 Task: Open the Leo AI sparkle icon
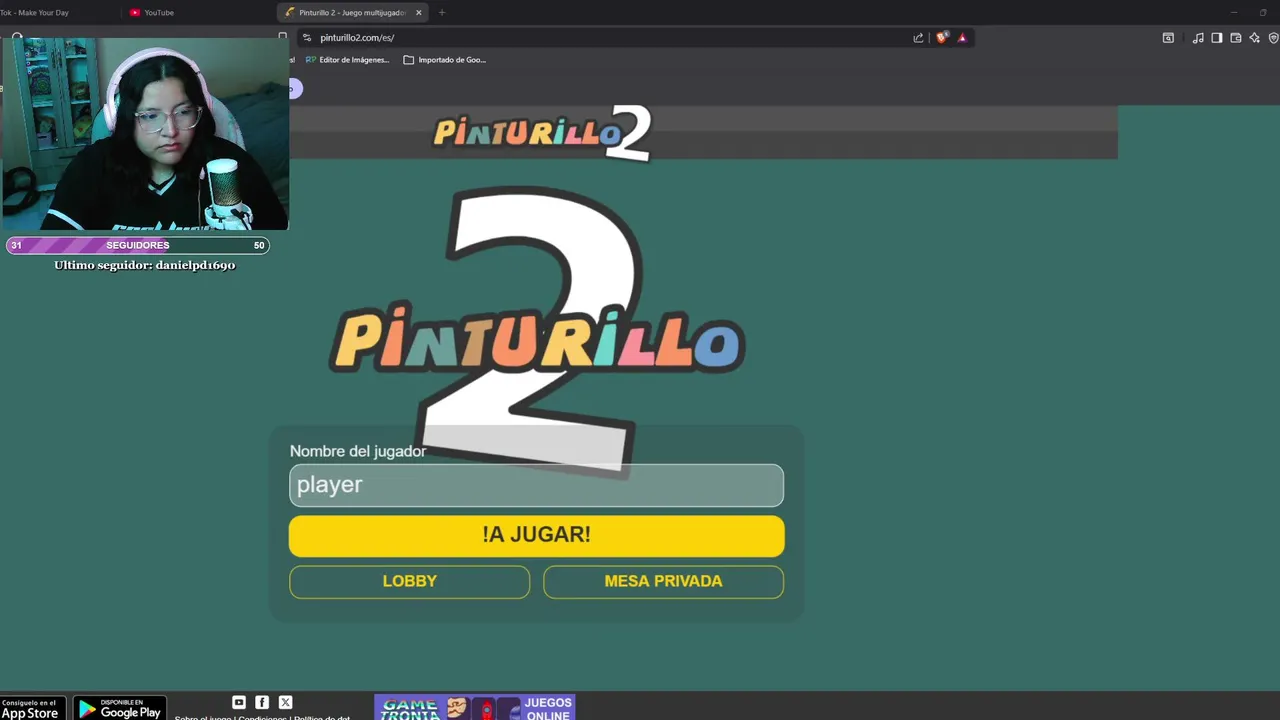pos(1255,38)
